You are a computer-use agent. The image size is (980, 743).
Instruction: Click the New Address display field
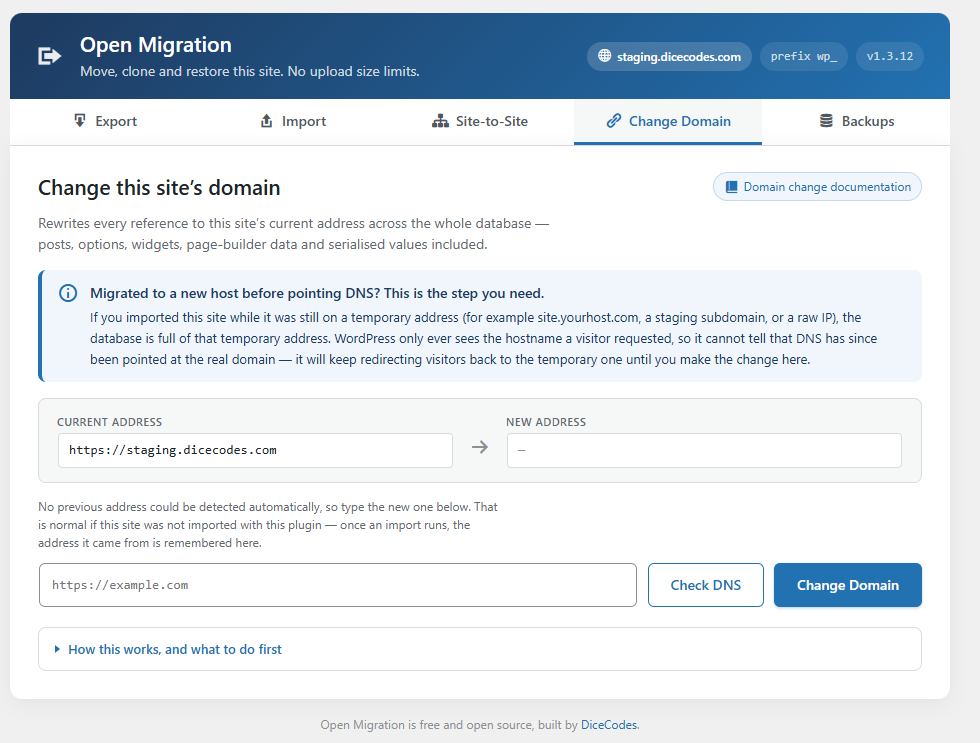coord(704,451)
